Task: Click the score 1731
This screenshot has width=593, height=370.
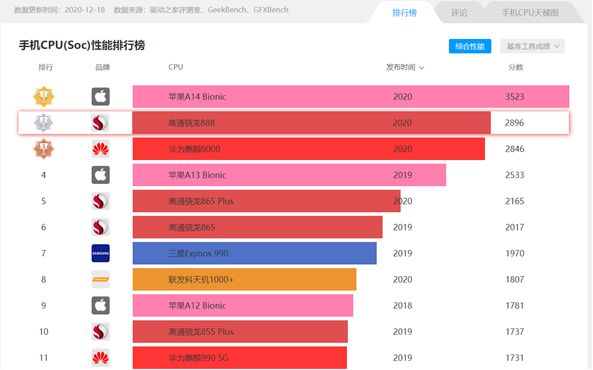Action: pyautogui.click(x=515, y=358)
